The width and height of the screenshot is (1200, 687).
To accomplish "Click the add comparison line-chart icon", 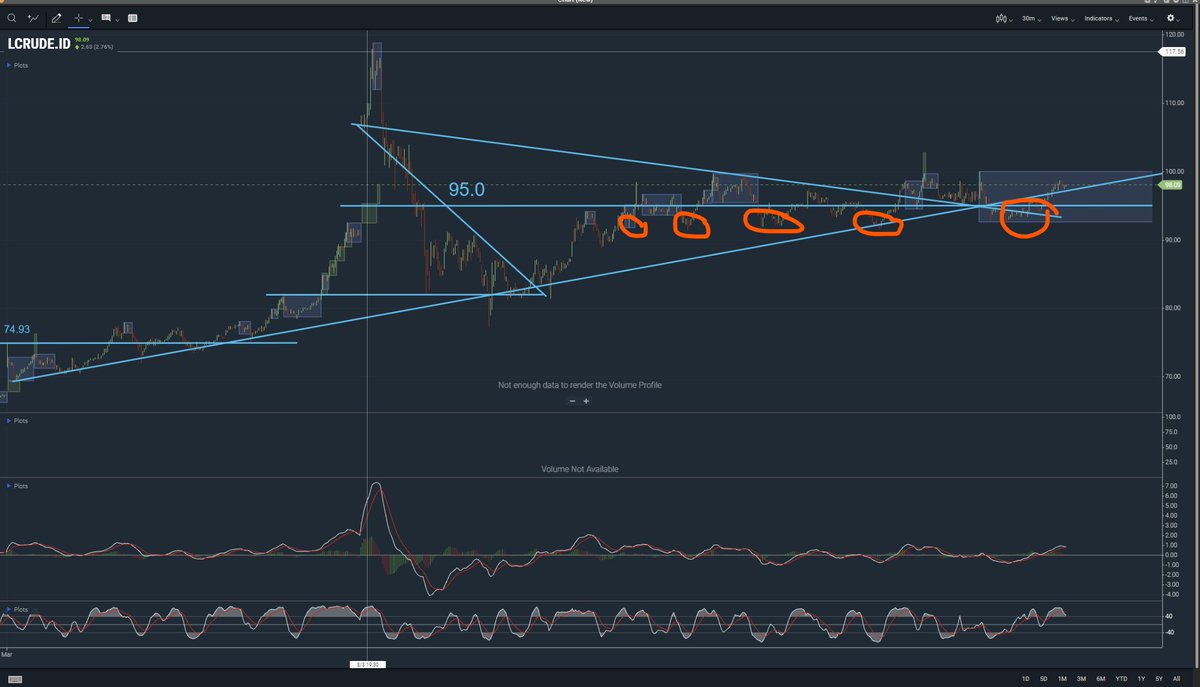I will click(x=34, y=18).
